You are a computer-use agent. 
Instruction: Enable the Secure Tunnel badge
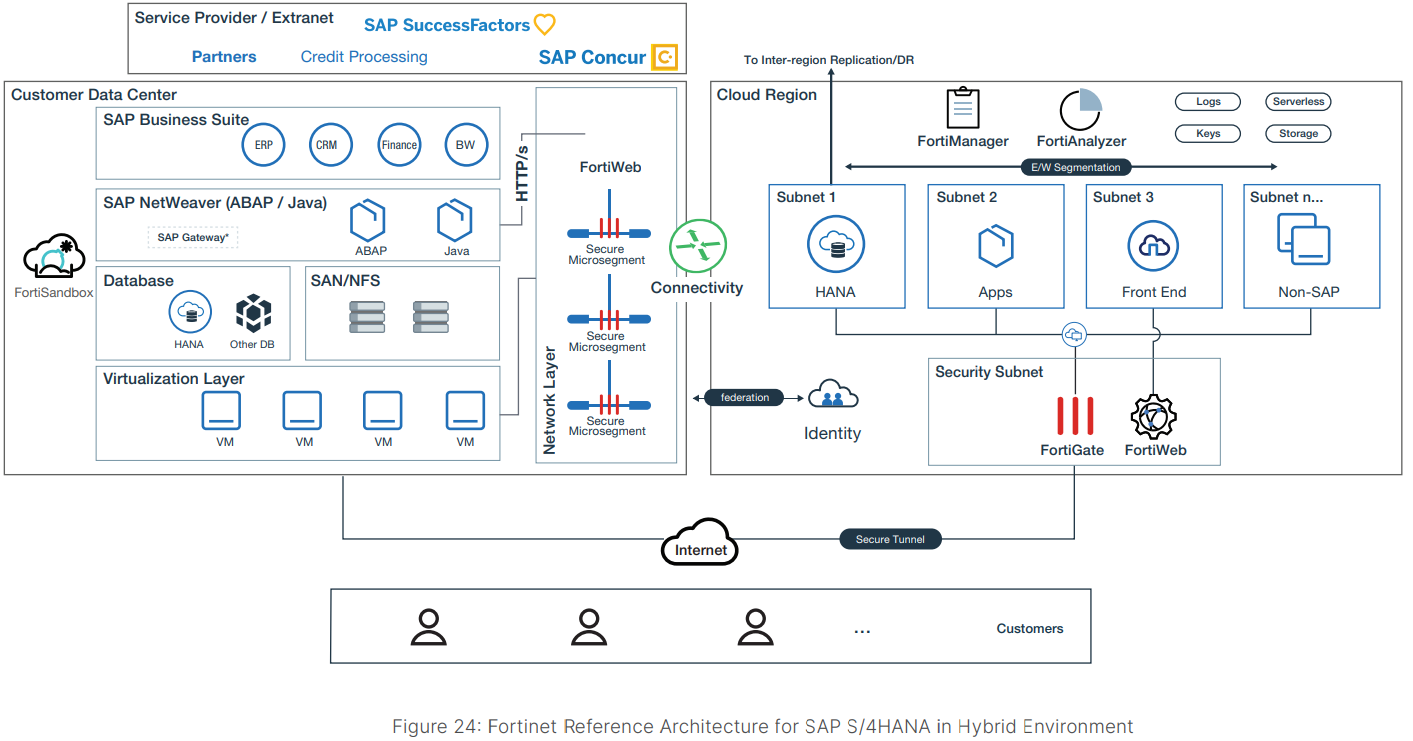tap(889, 538)
